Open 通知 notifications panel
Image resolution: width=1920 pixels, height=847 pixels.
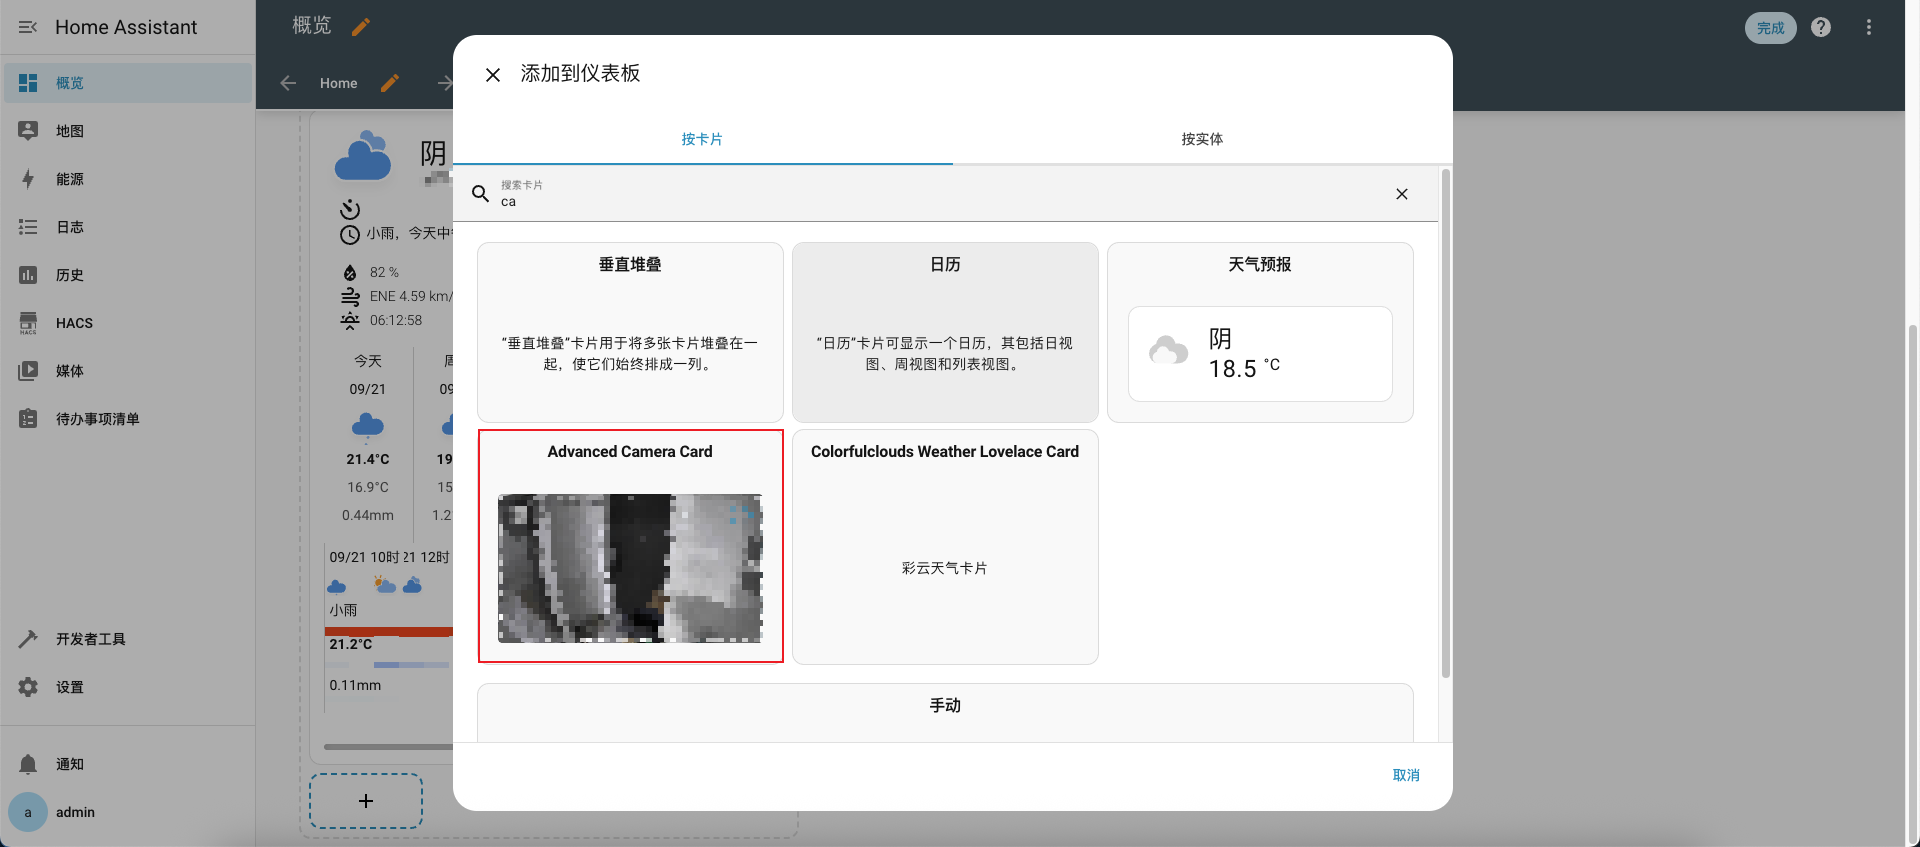(x=70, y=764)
